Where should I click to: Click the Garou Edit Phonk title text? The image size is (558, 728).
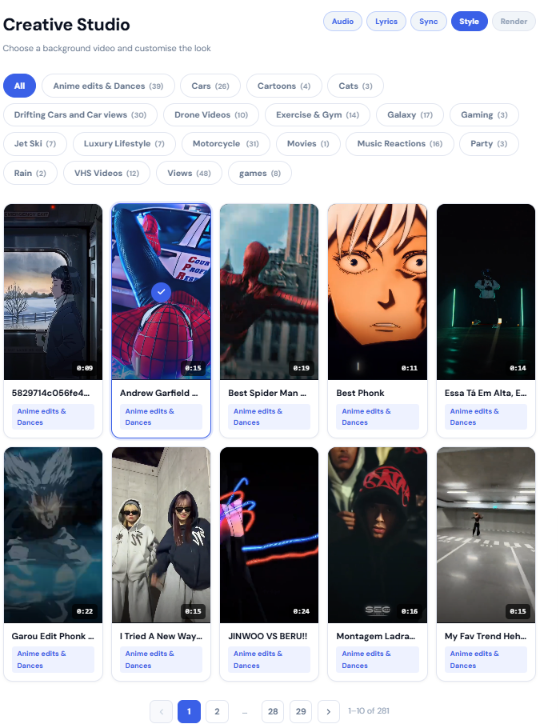pyautogui.click(x=53, y=637)
